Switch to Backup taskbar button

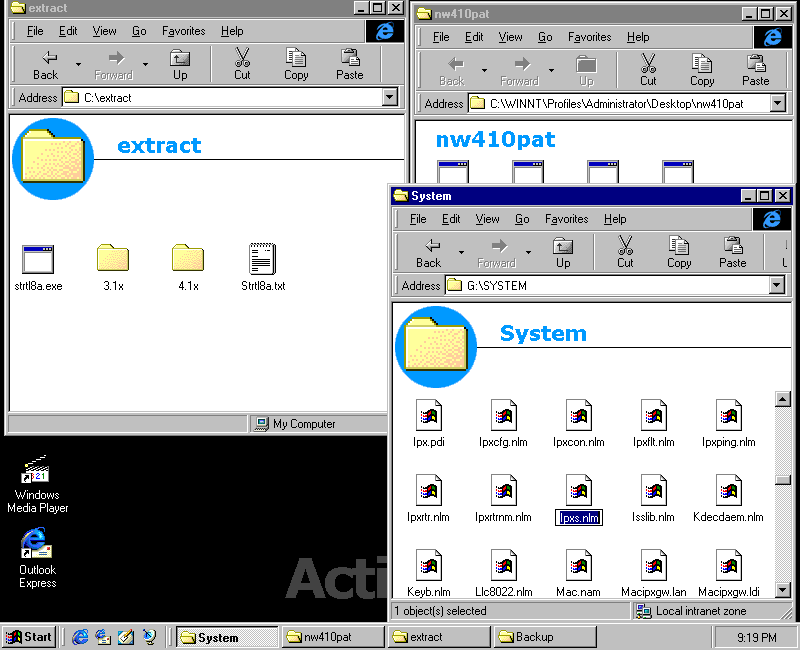click(x=545, y=637)
